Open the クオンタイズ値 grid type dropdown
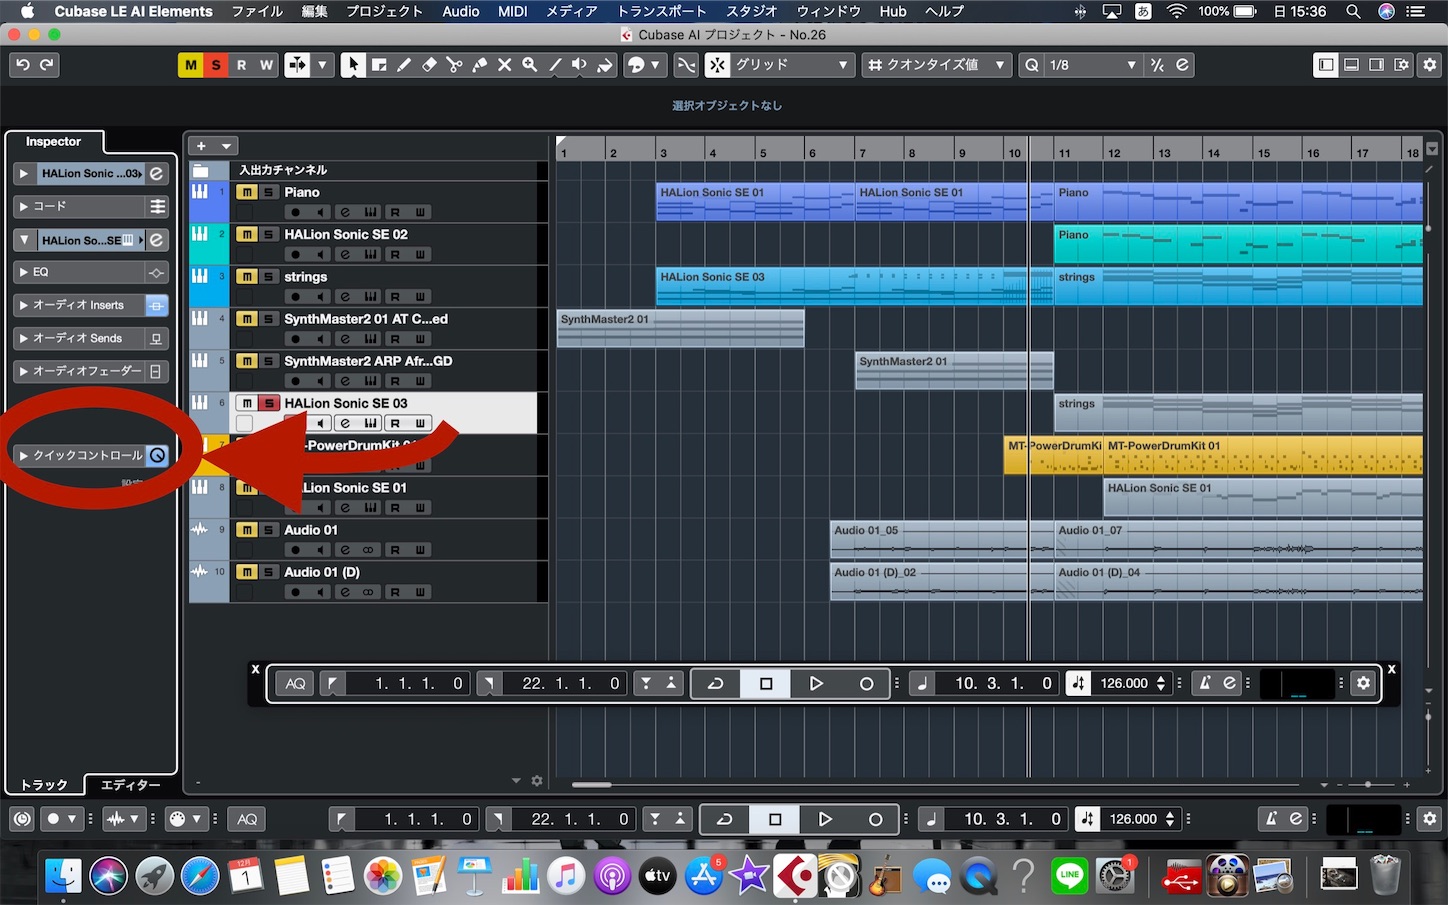The width and height of the screenshot is (1448, 905). click(937, 65)
